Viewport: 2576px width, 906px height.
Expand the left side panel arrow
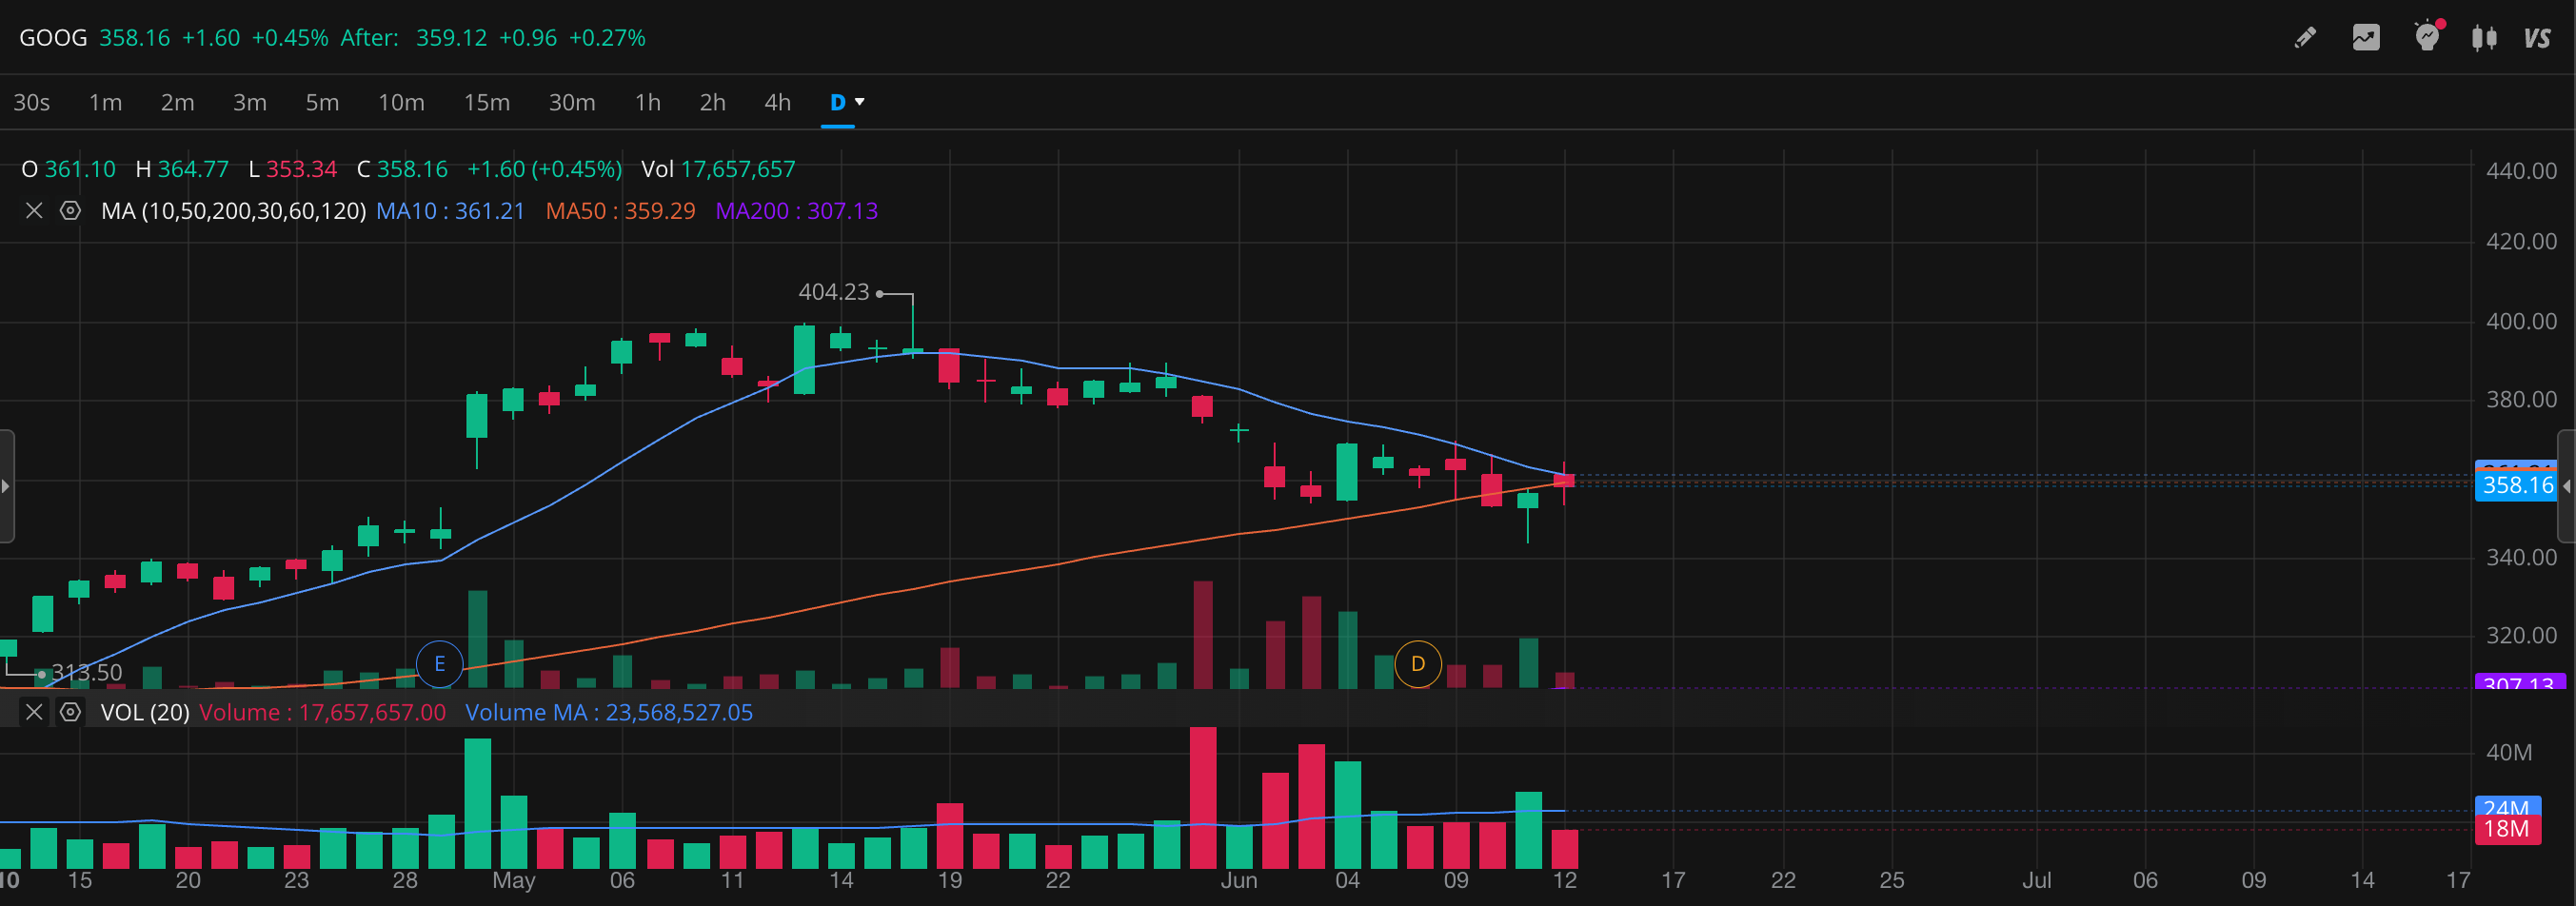point(6,486)
